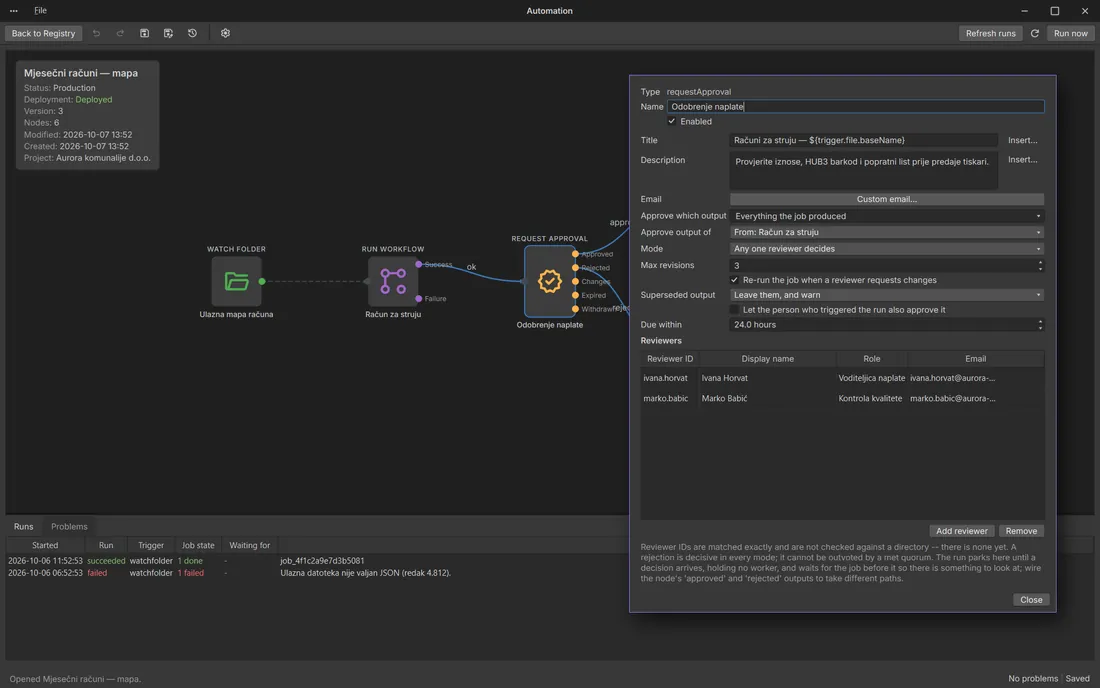Image resolution: width=1100 pixels, height=688 pixels.
Task: Click the refresh arrow beside Refresh runs
Action: (1035, 33)
